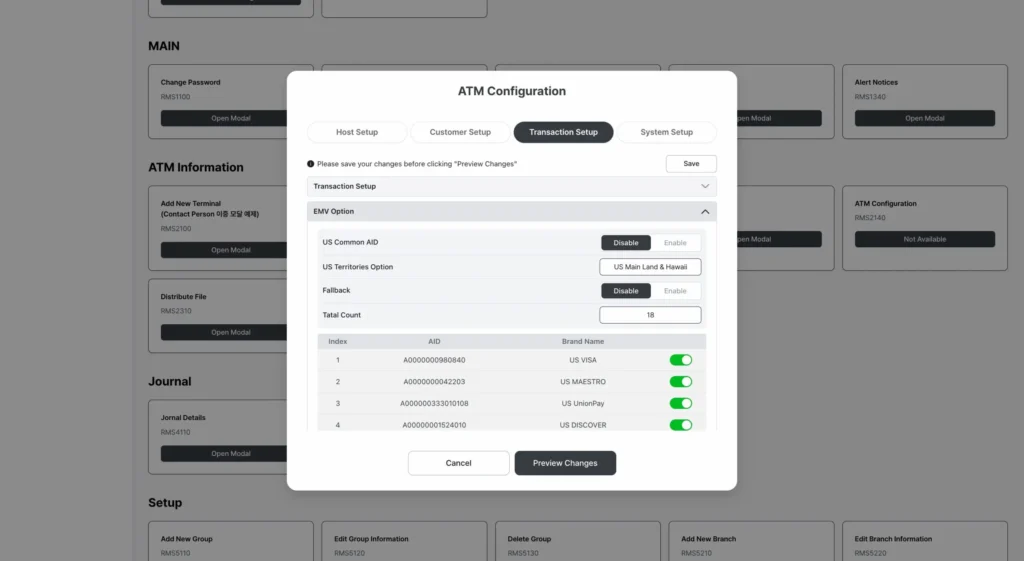
Task: Toggle the US UnionPay switch
Action: pyautogui.click(x=680, y=404)
